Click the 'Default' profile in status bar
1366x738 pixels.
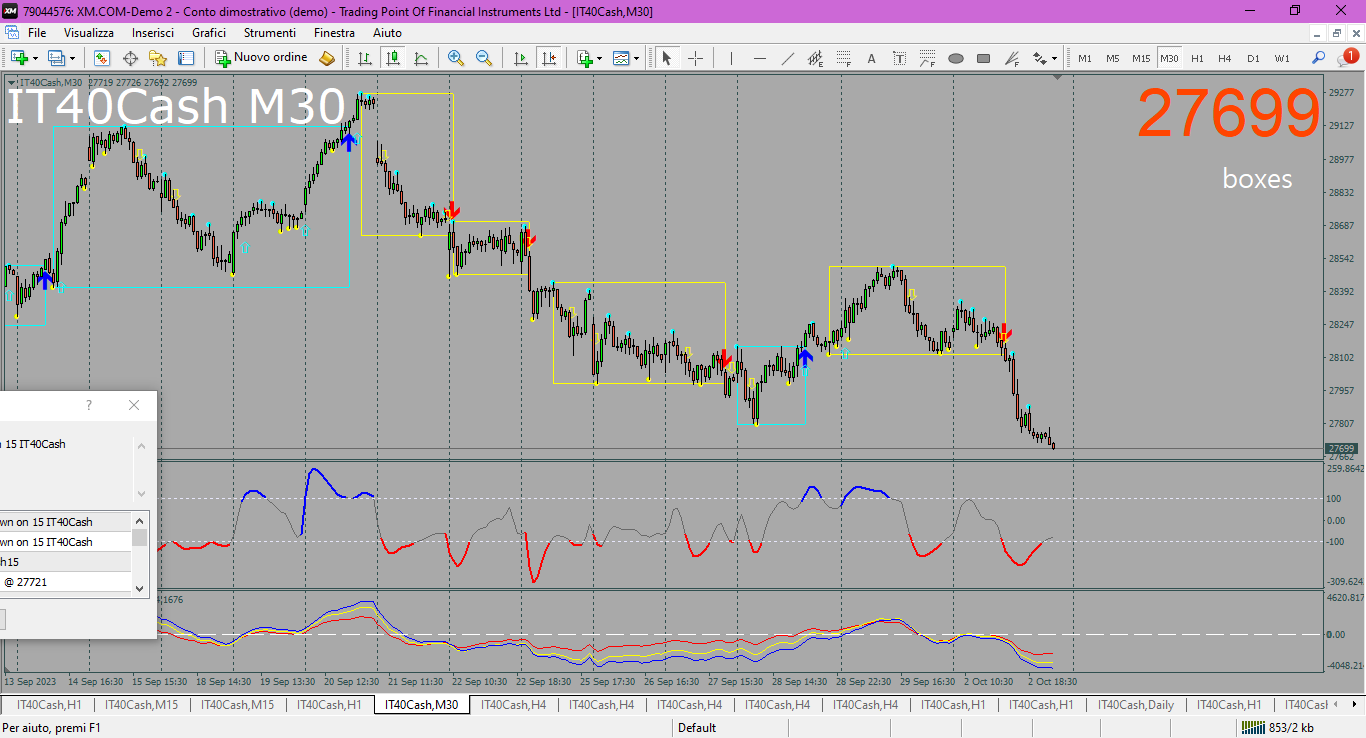tap(697, 728)
